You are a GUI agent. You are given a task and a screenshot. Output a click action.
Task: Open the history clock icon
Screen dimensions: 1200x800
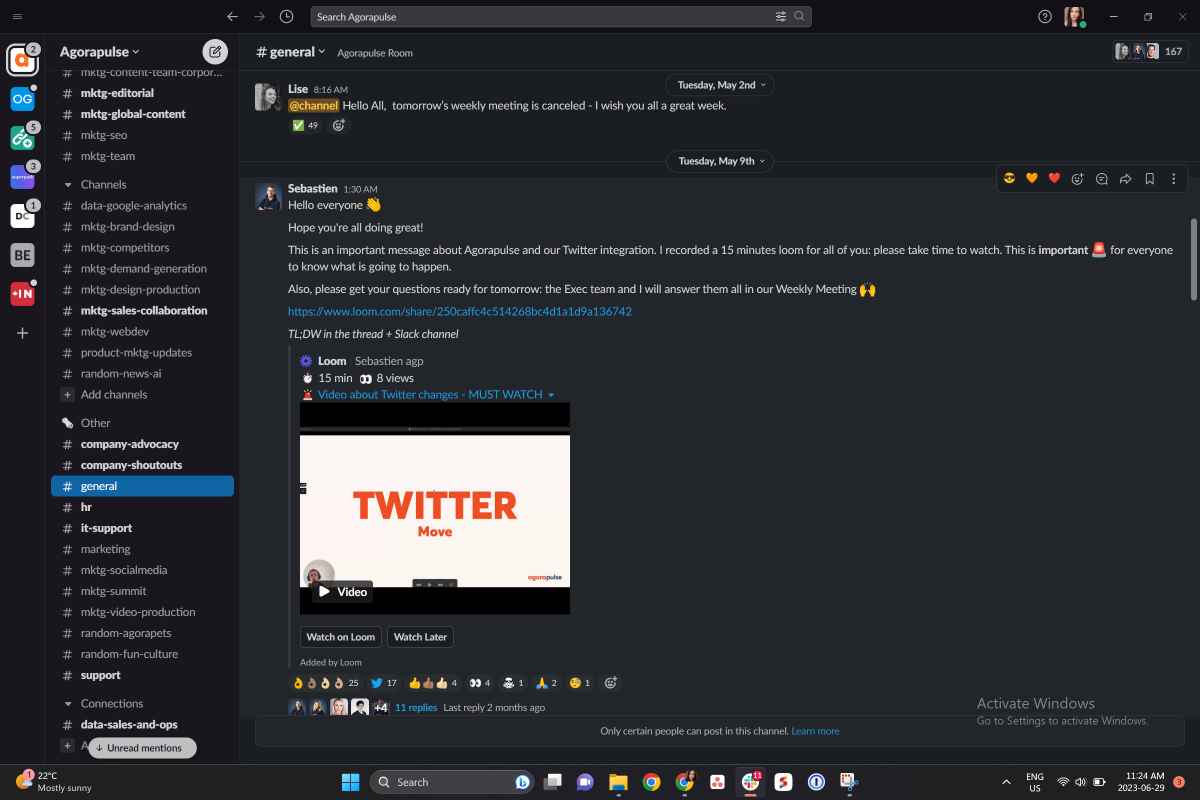point(287,17)
